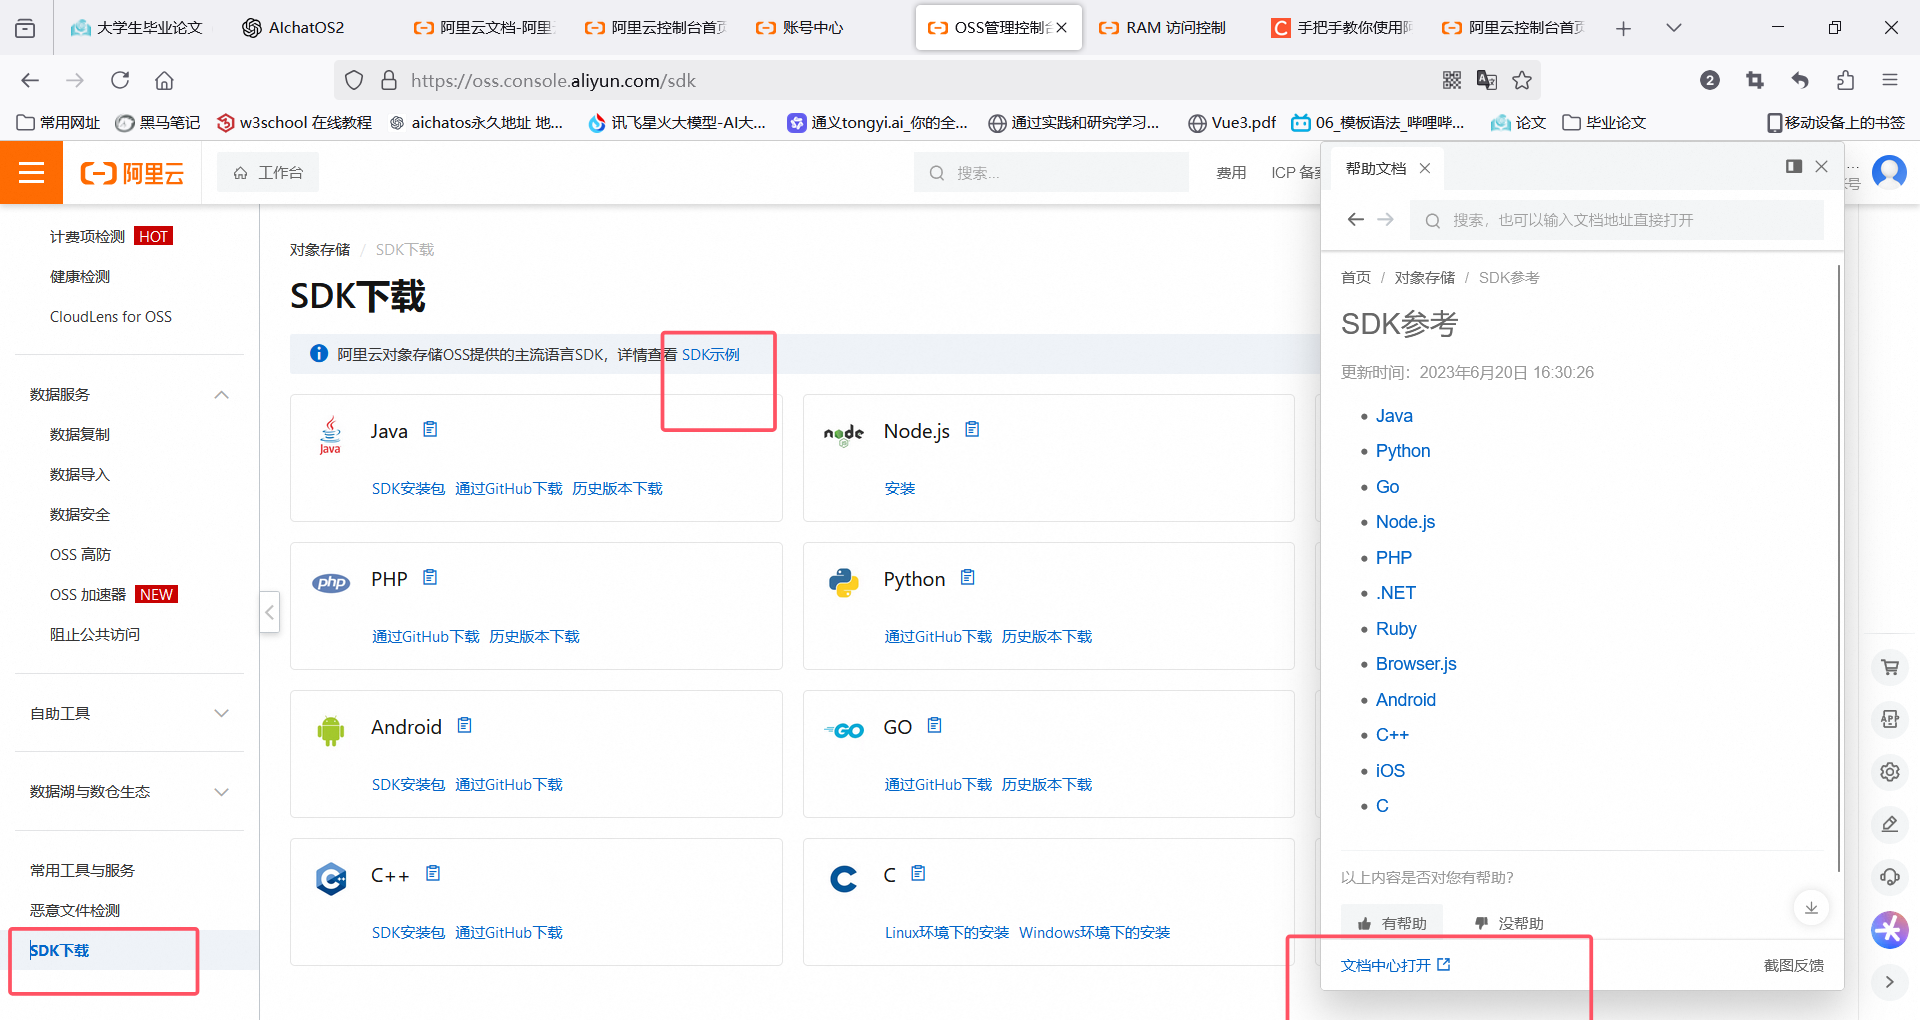1920x1020 pixels.
Task: Click the 工作台 button
Action: click(268, 173)
